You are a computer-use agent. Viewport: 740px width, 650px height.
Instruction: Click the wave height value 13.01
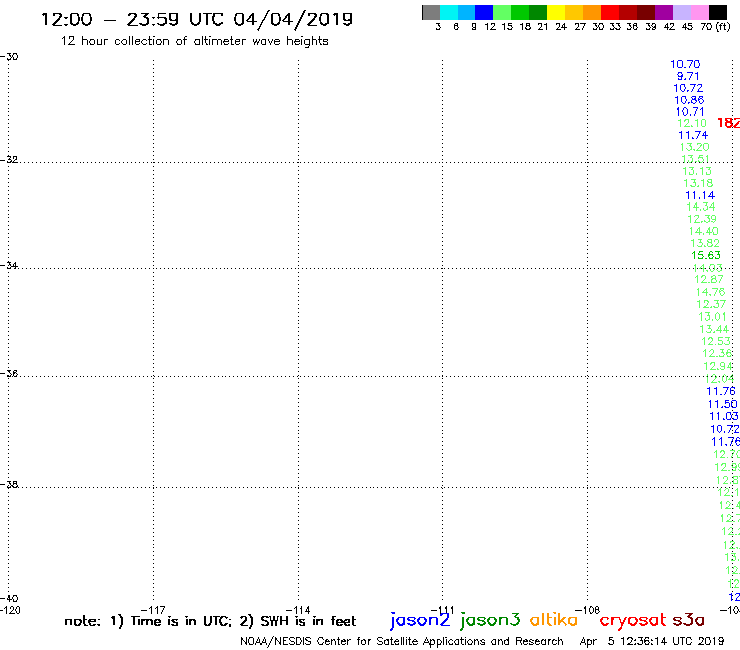[x=713, y=317]
